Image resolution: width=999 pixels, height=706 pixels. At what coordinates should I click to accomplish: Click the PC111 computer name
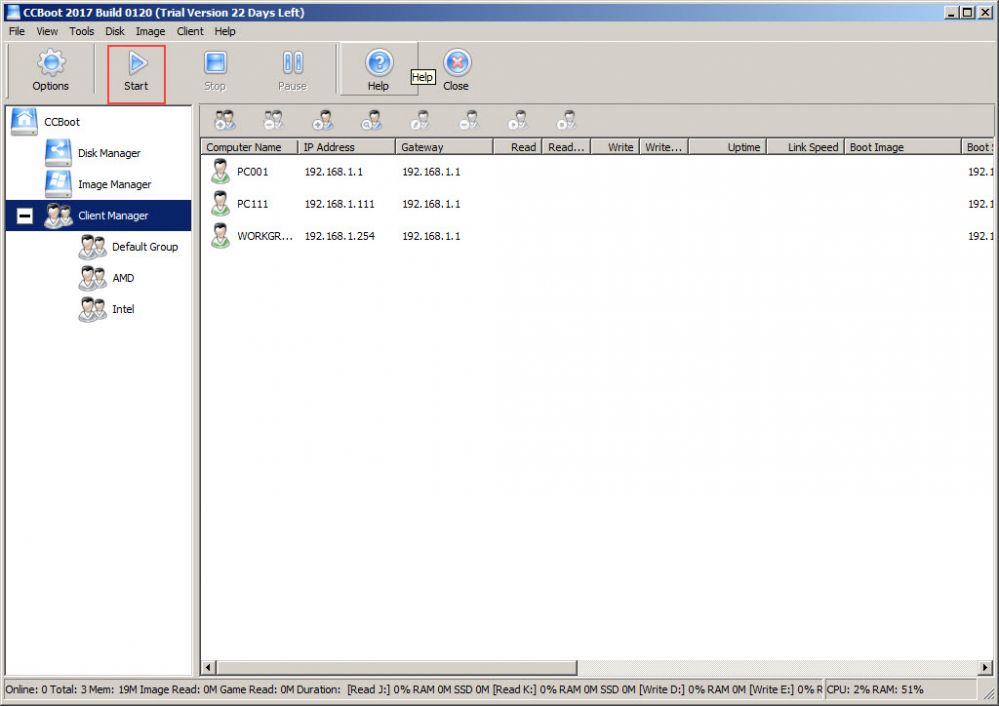click(x=252, y=204)
